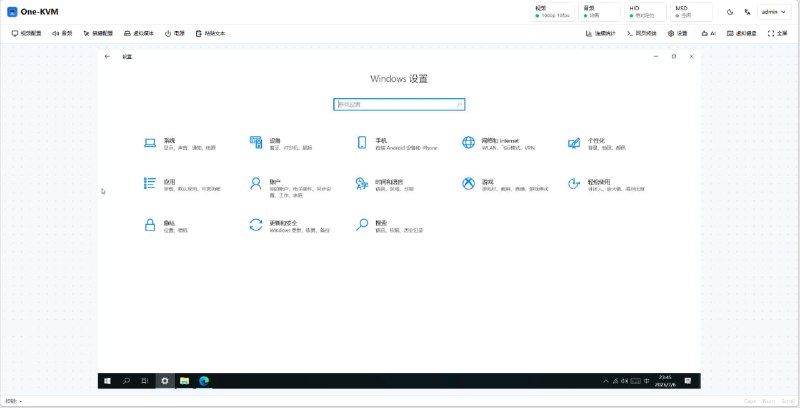Open the 电源 power control item

pos(174,33)
